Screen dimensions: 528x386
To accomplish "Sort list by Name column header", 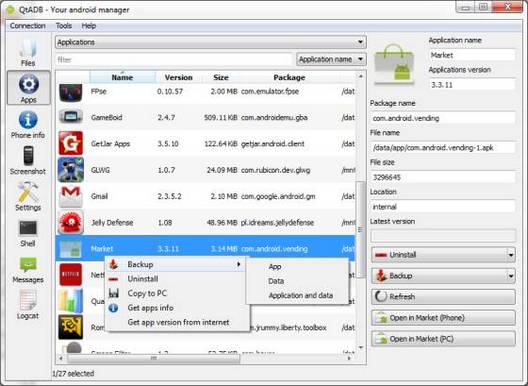I will 122,77.
